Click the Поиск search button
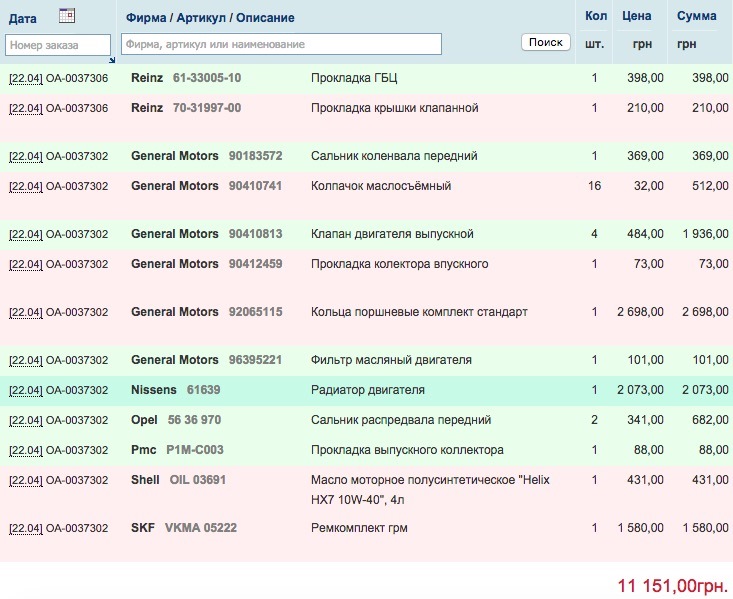Screen dimensions: 733x599 (545, 42)
